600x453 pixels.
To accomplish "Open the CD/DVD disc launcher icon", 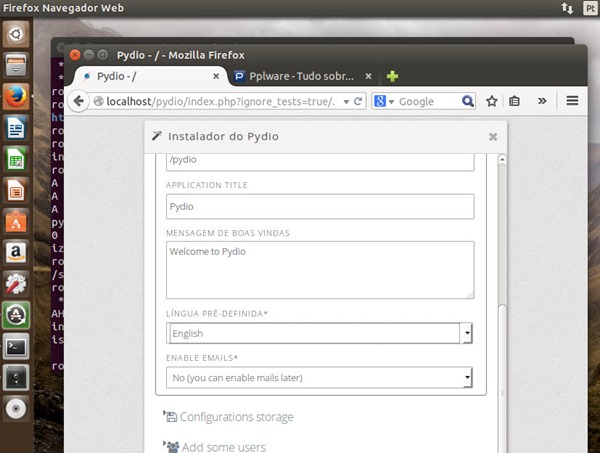I will point(16,409).
